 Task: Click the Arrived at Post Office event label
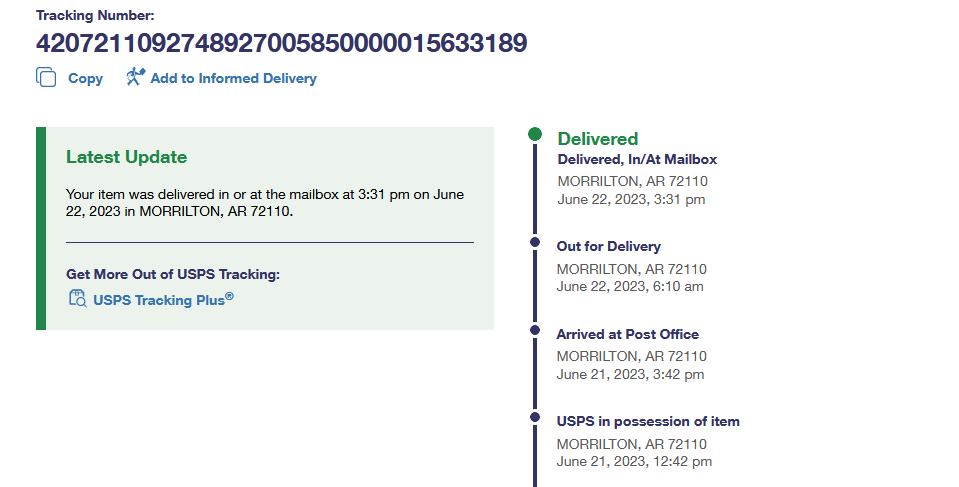coord(627,334)
